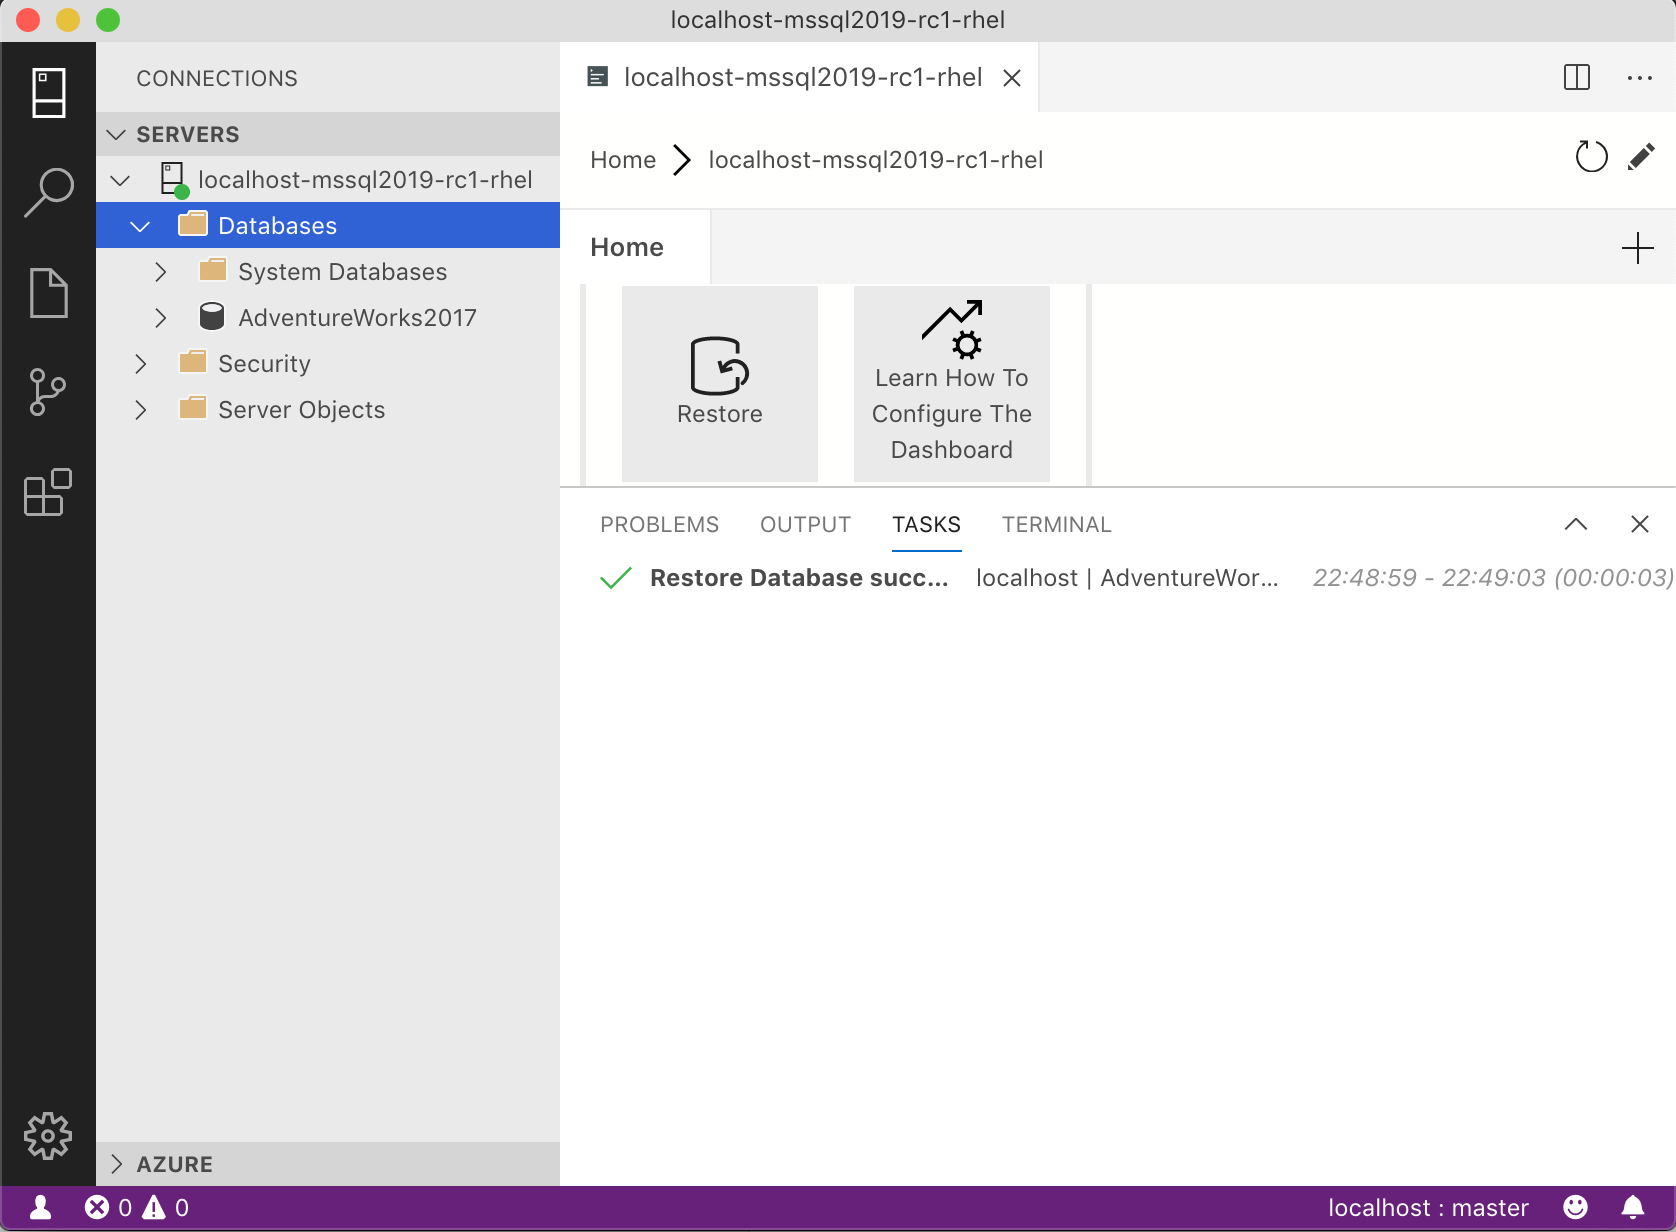Select the System Databases tree label
1676x1232 pixels.
(343, 272)
